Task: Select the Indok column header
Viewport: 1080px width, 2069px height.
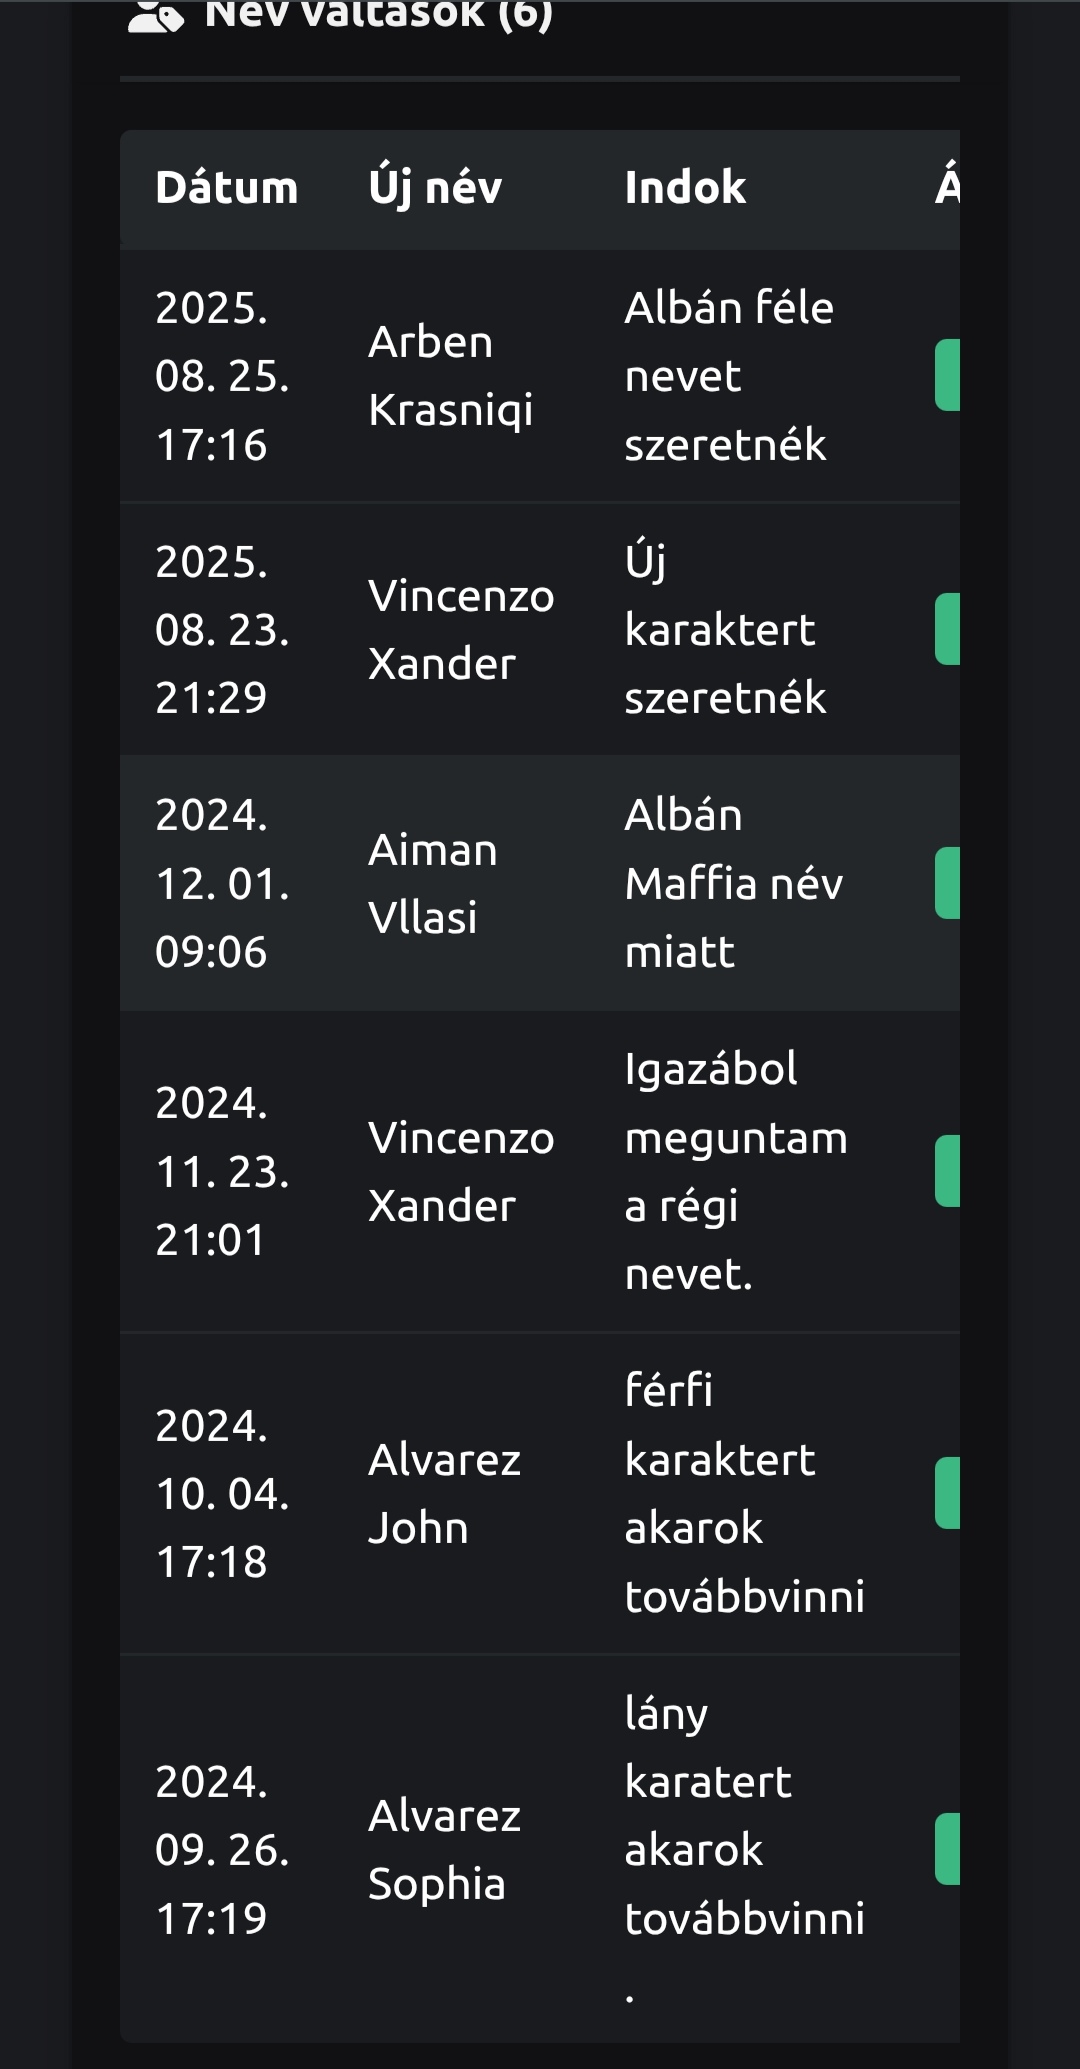Action: tap(685, 188)
